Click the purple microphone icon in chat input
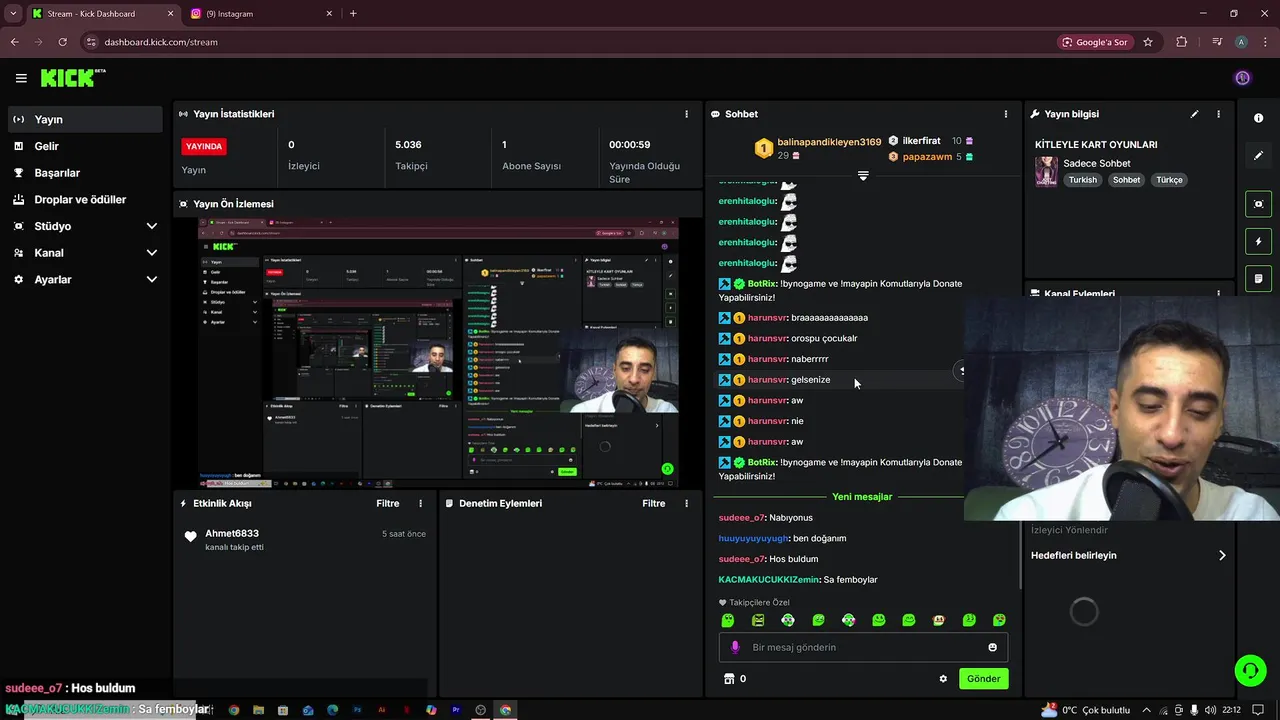Image resolution: width=1280 pixels, height=720 pixels. coord(735,647)
